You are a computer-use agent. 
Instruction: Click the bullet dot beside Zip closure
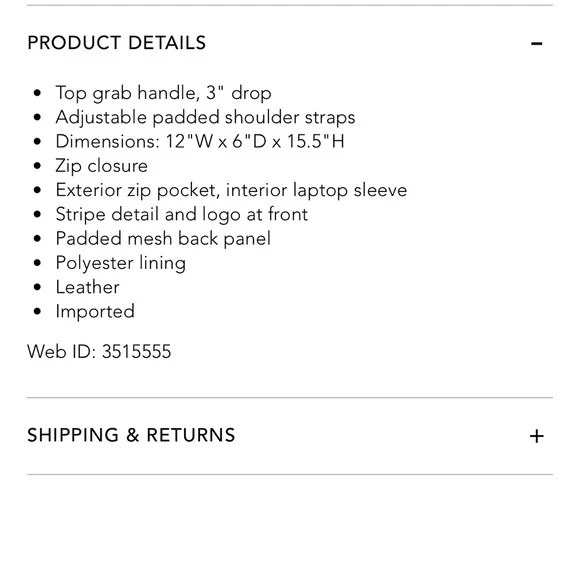pyautogui.click(x=37, y=166)
